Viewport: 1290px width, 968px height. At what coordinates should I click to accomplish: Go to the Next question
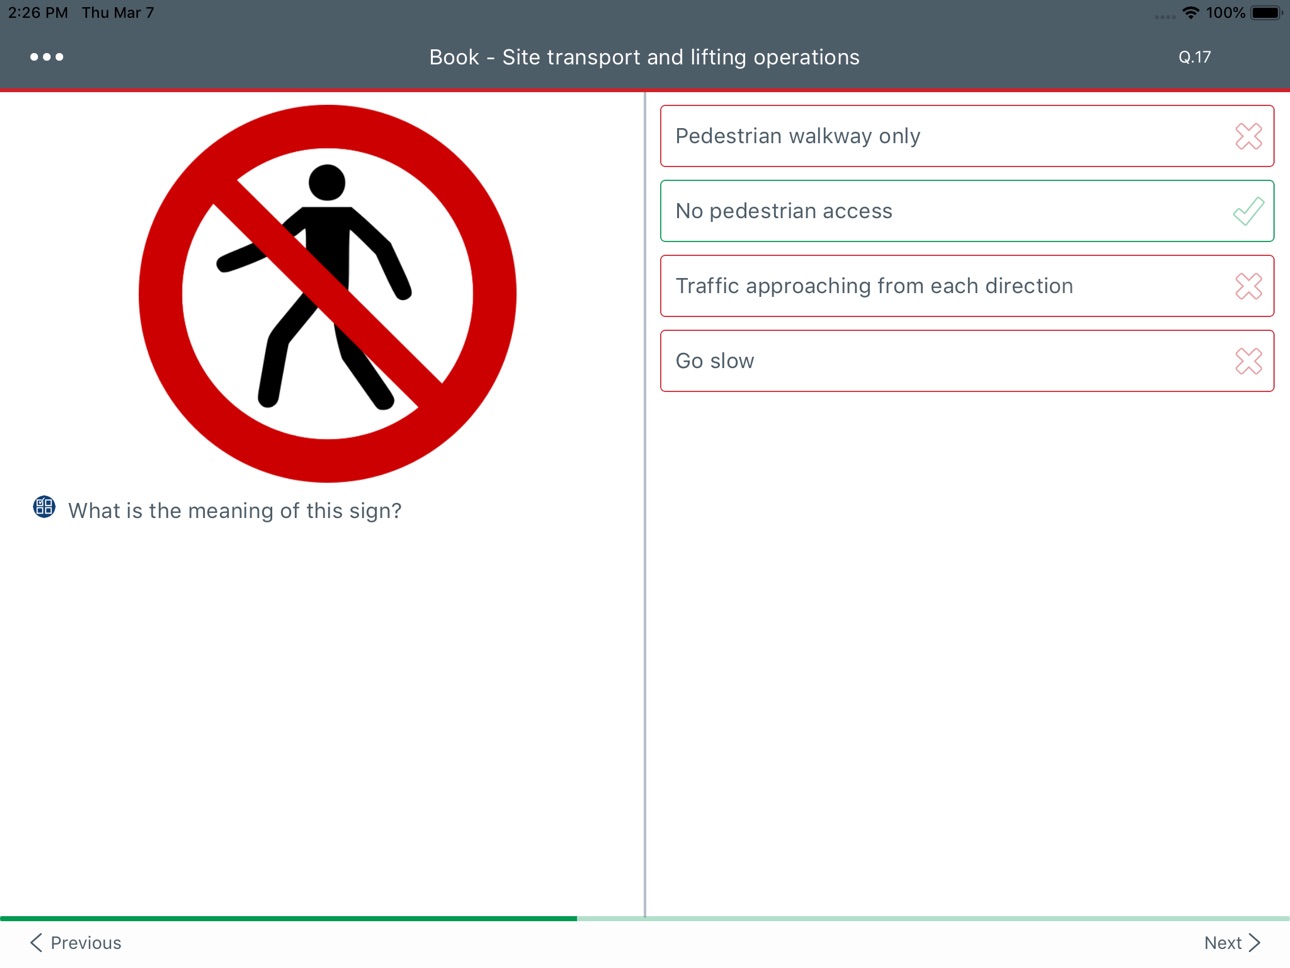point(1232,943)
